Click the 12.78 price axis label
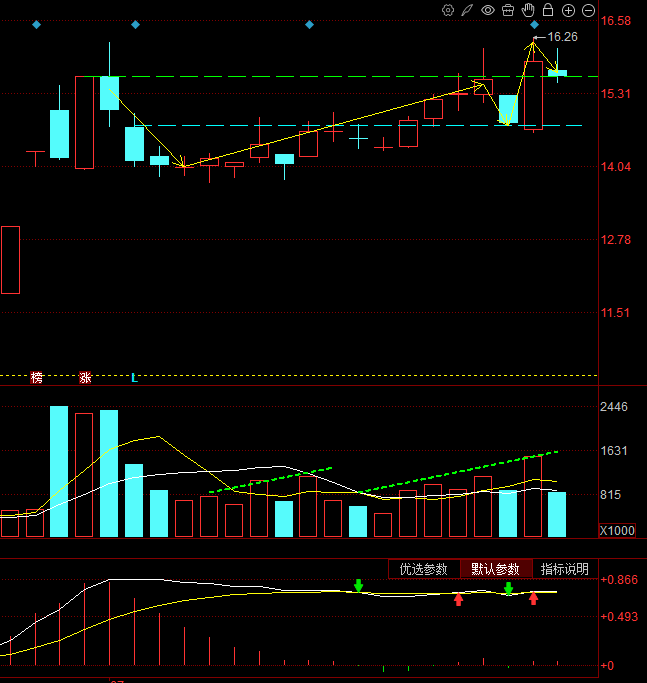The width and height of the screenshot is (647, 683). [x=616, y=240]
